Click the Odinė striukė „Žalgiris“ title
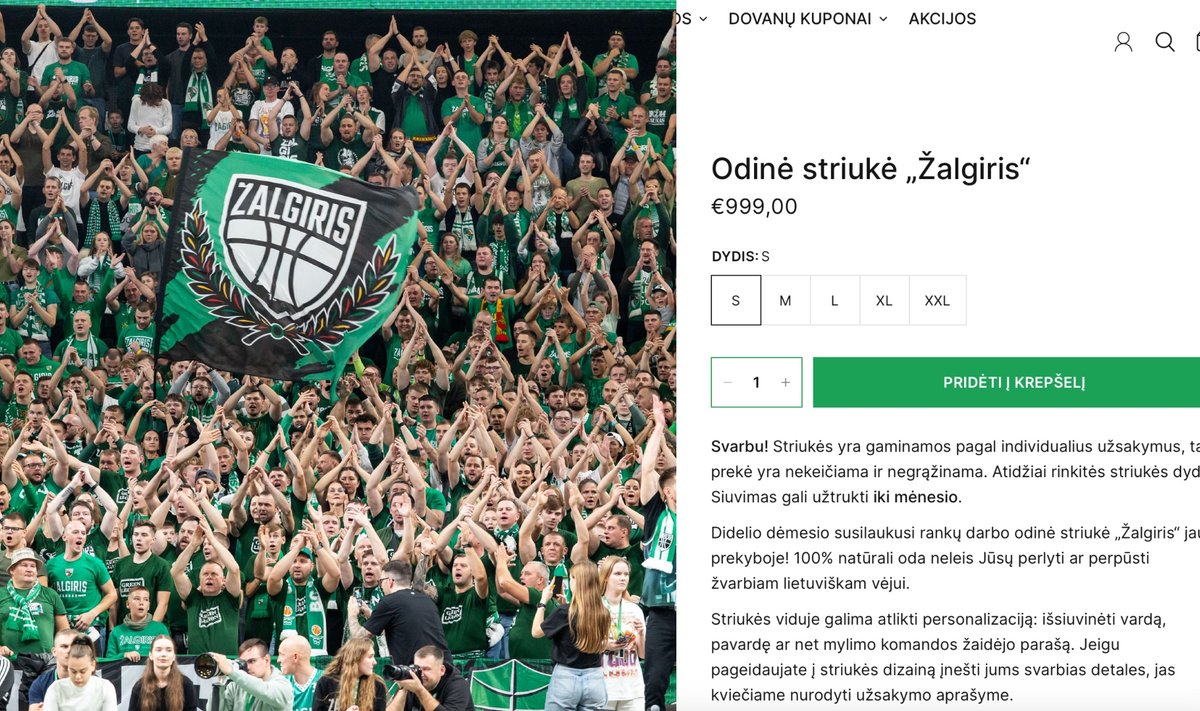 (870, 169)
